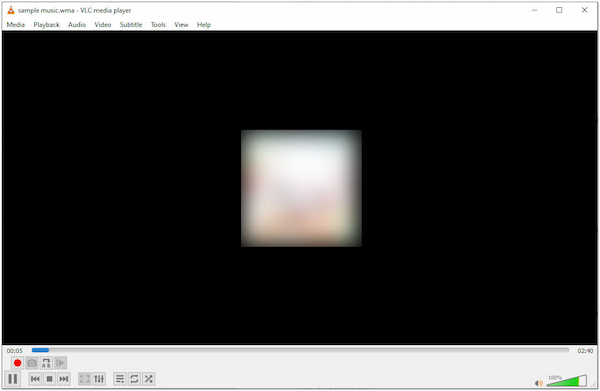Advance using the frame-by-frame button

click(x=60, y=363)
